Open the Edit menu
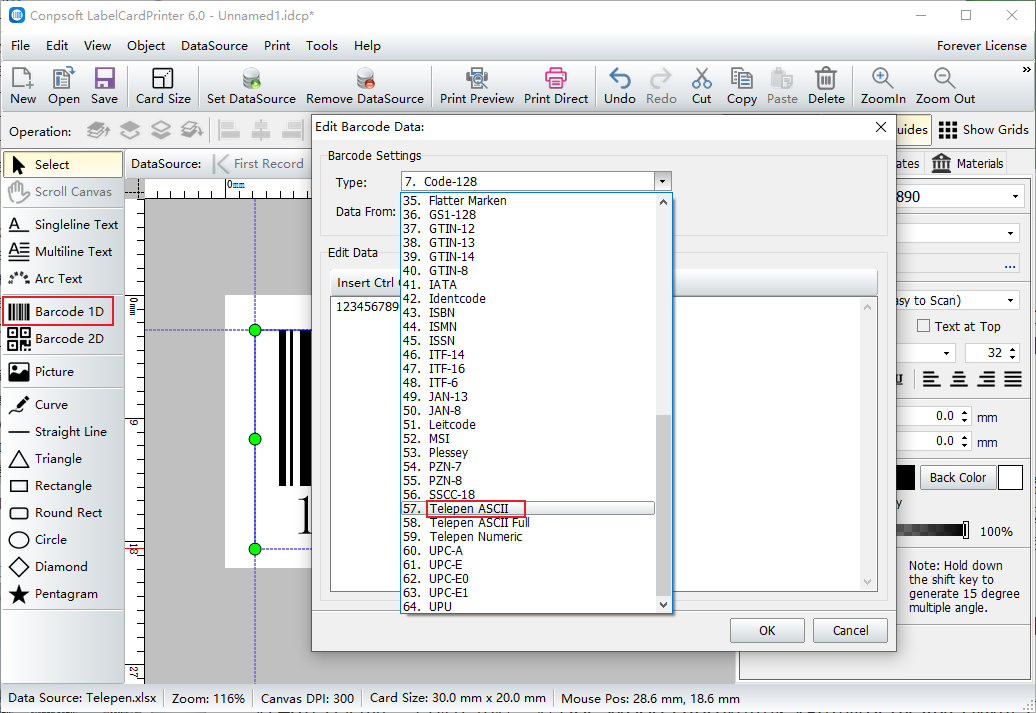Viewport: 1036px width, 713px height. point(57,46)
